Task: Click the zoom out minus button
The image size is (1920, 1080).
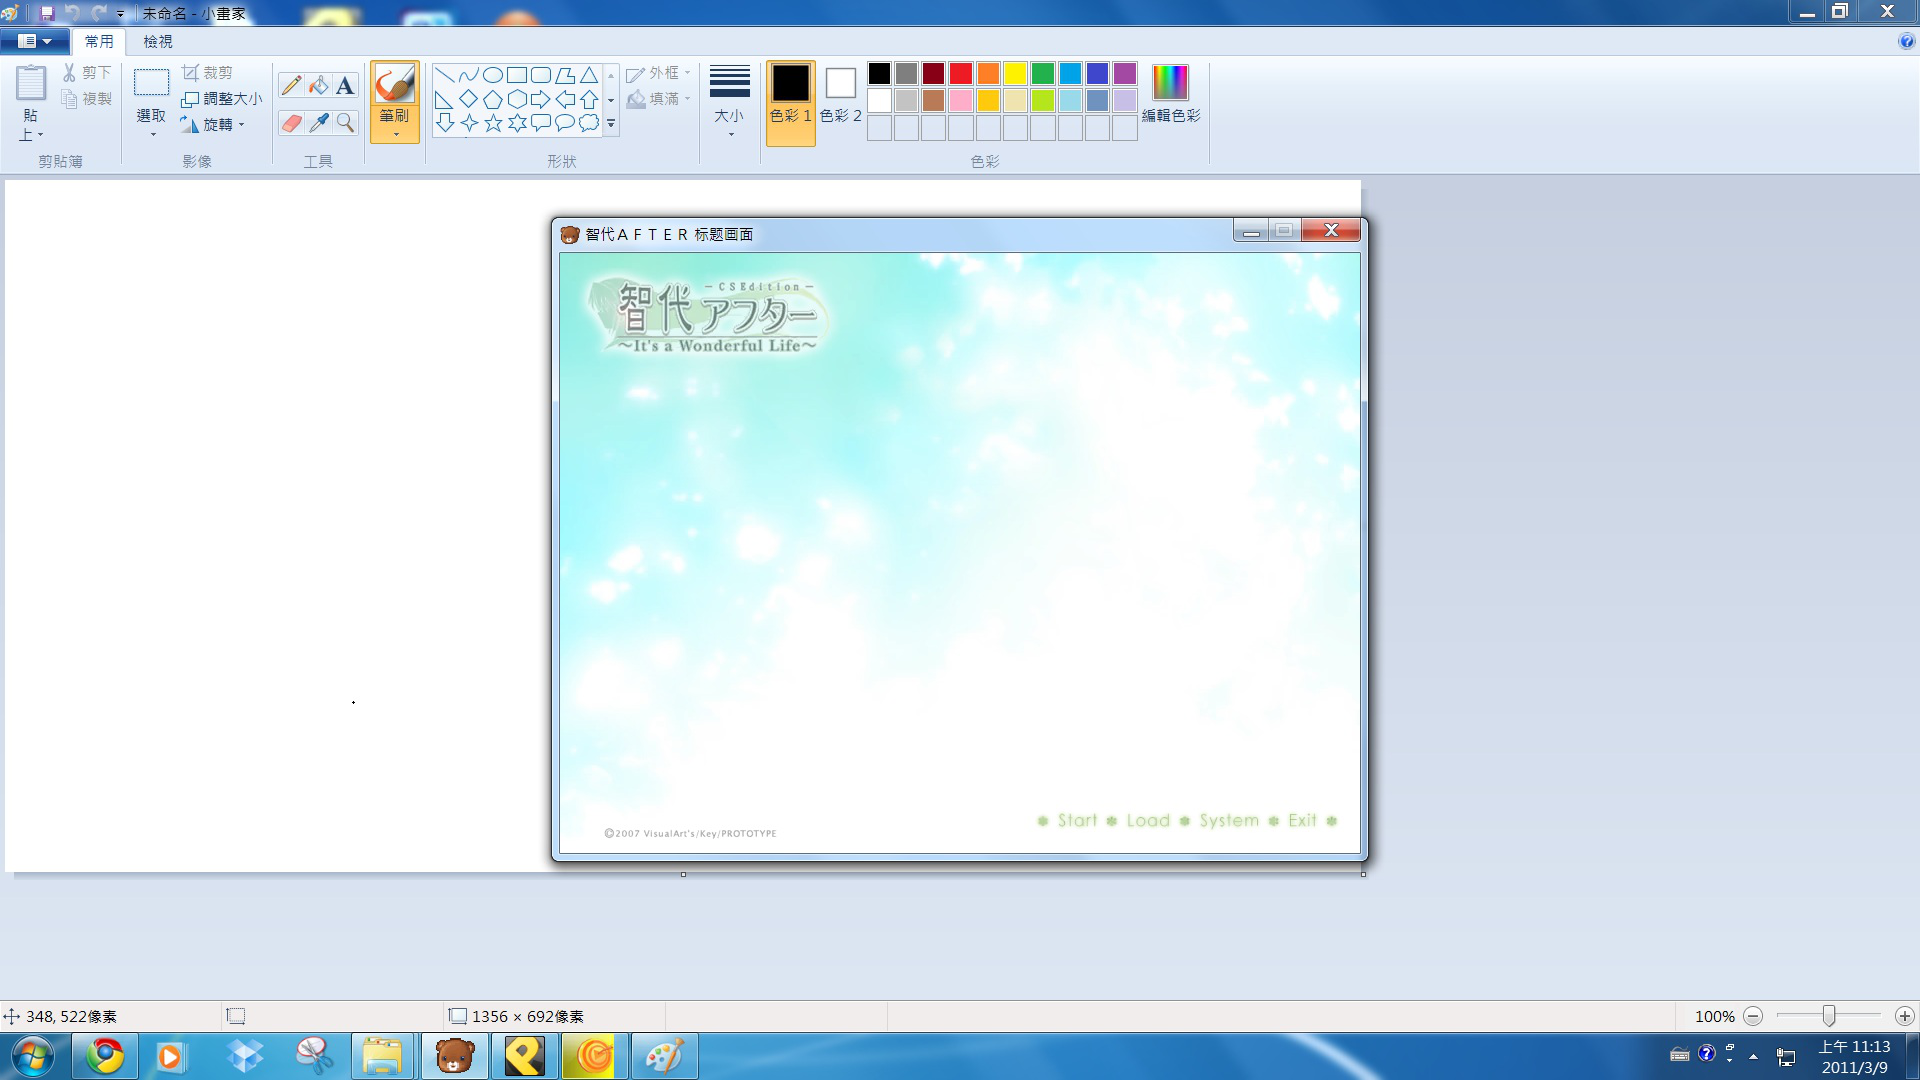Action: (x=1753, y=1016)
